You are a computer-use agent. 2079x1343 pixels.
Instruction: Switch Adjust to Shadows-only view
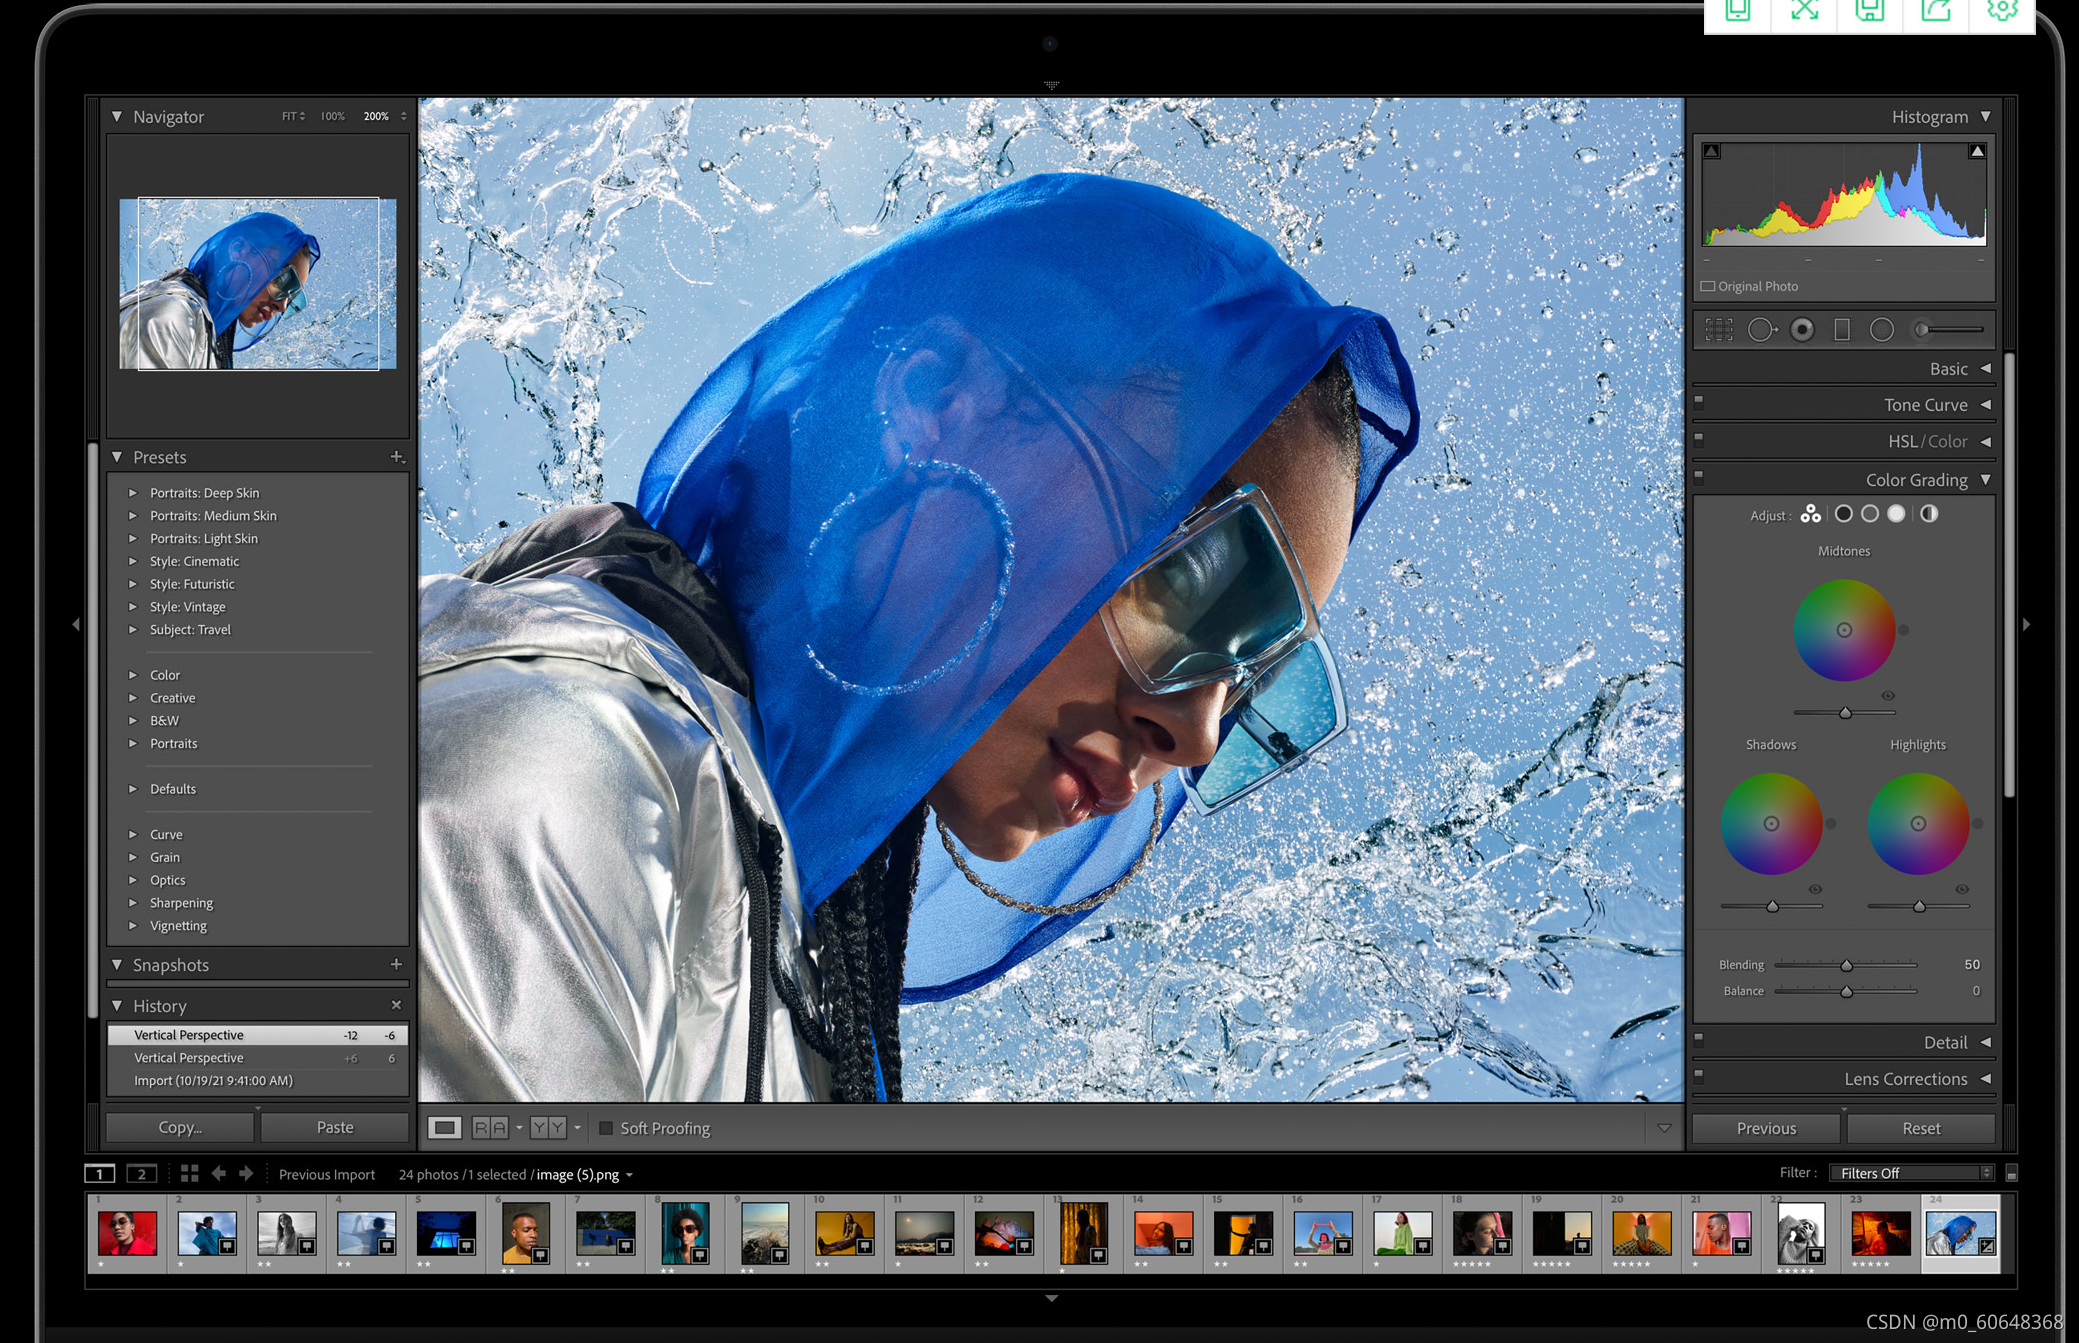[x=1844, y=514]
